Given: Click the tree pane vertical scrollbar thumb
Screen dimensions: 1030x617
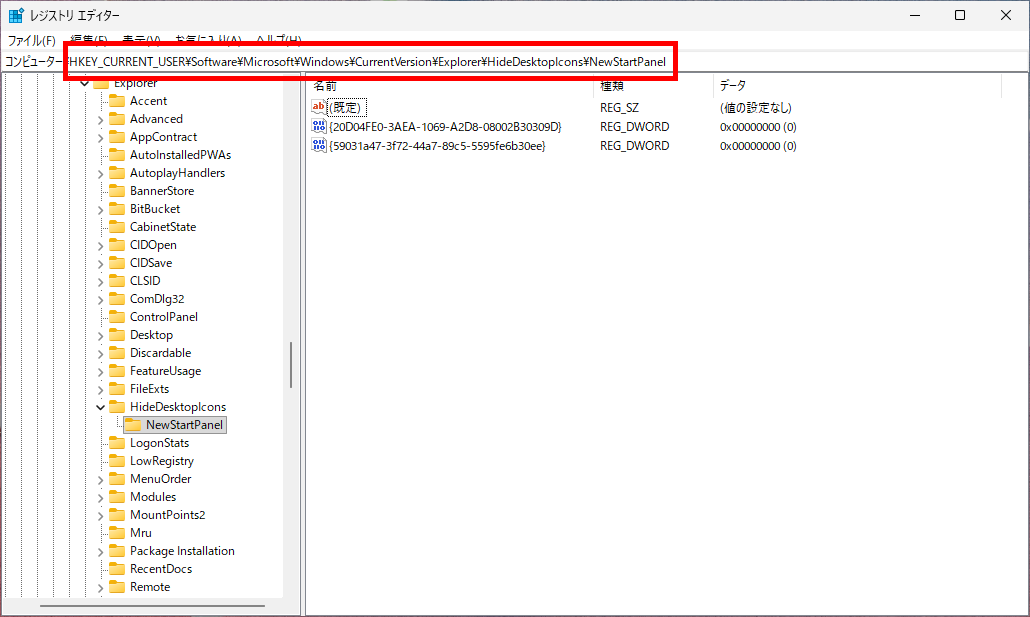Looking at the screenshot, I should pos(291,365).
